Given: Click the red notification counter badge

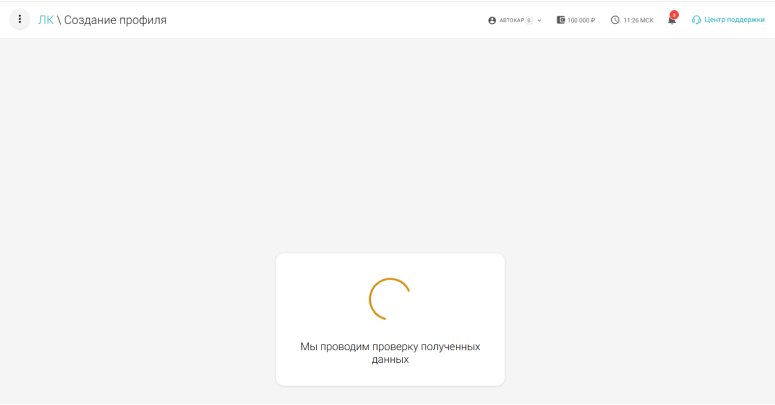Looking at the screenshot, I should [675, 14].
